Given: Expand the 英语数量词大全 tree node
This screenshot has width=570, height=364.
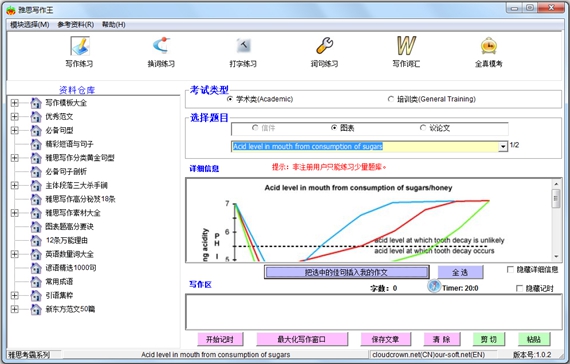Looking at the screenshot, I should coord(15,254).
